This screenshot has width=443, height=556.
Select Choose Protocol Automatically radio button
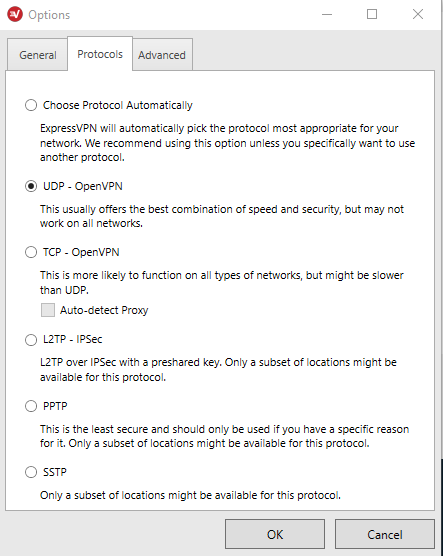click(x=31, y=105)
